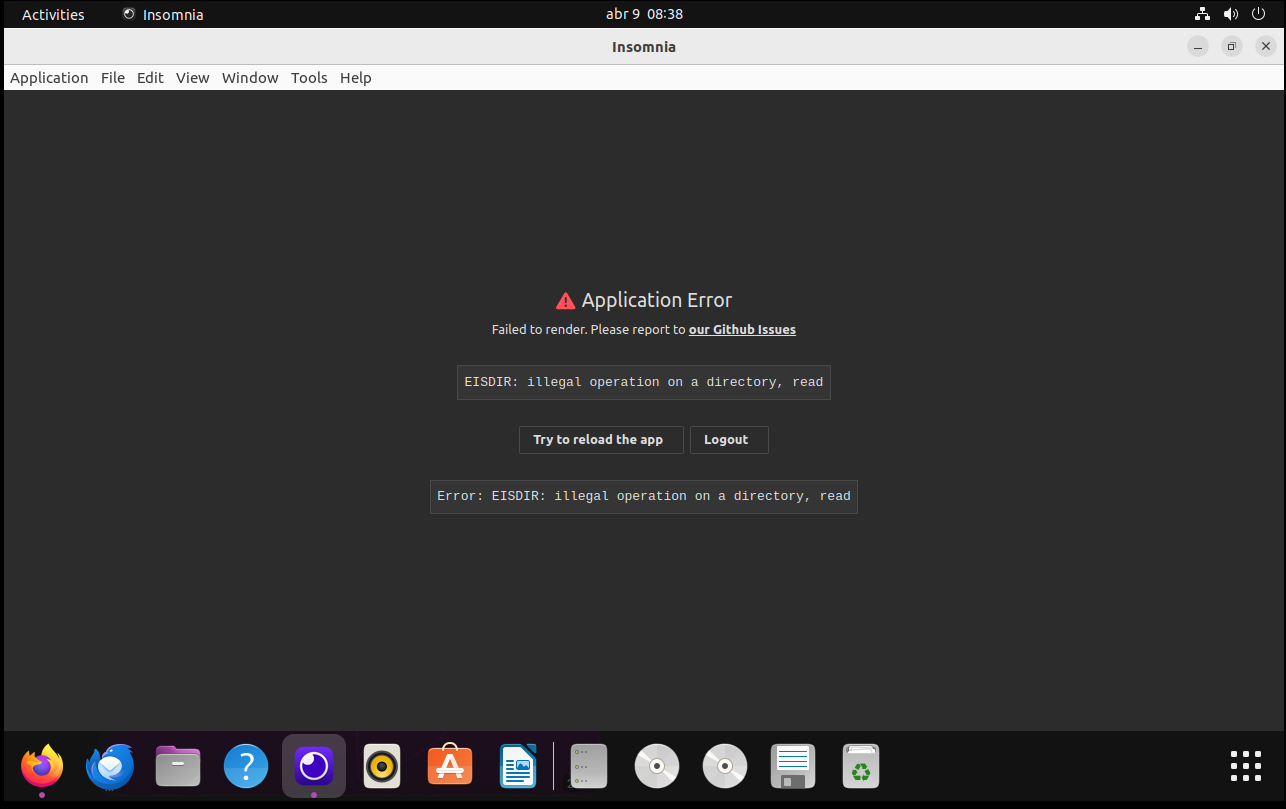Click the power icon in top bar
Viewport: 1286px width, 809px height.
(1259, 14)
